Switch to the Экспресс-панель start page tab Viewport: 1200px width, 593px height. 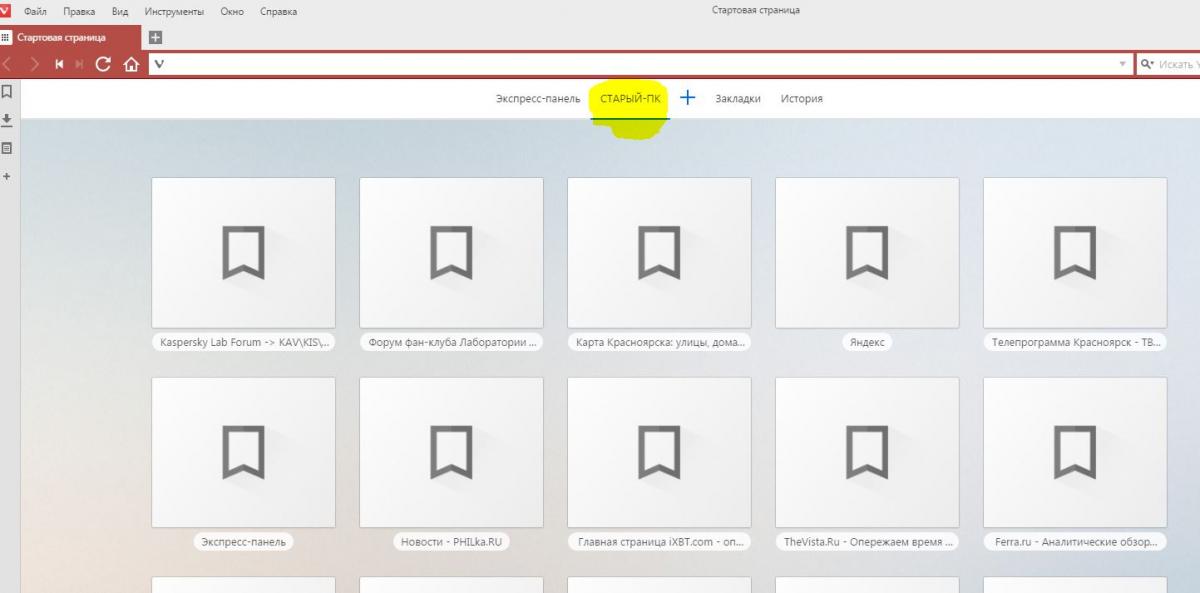pos(538,99)
